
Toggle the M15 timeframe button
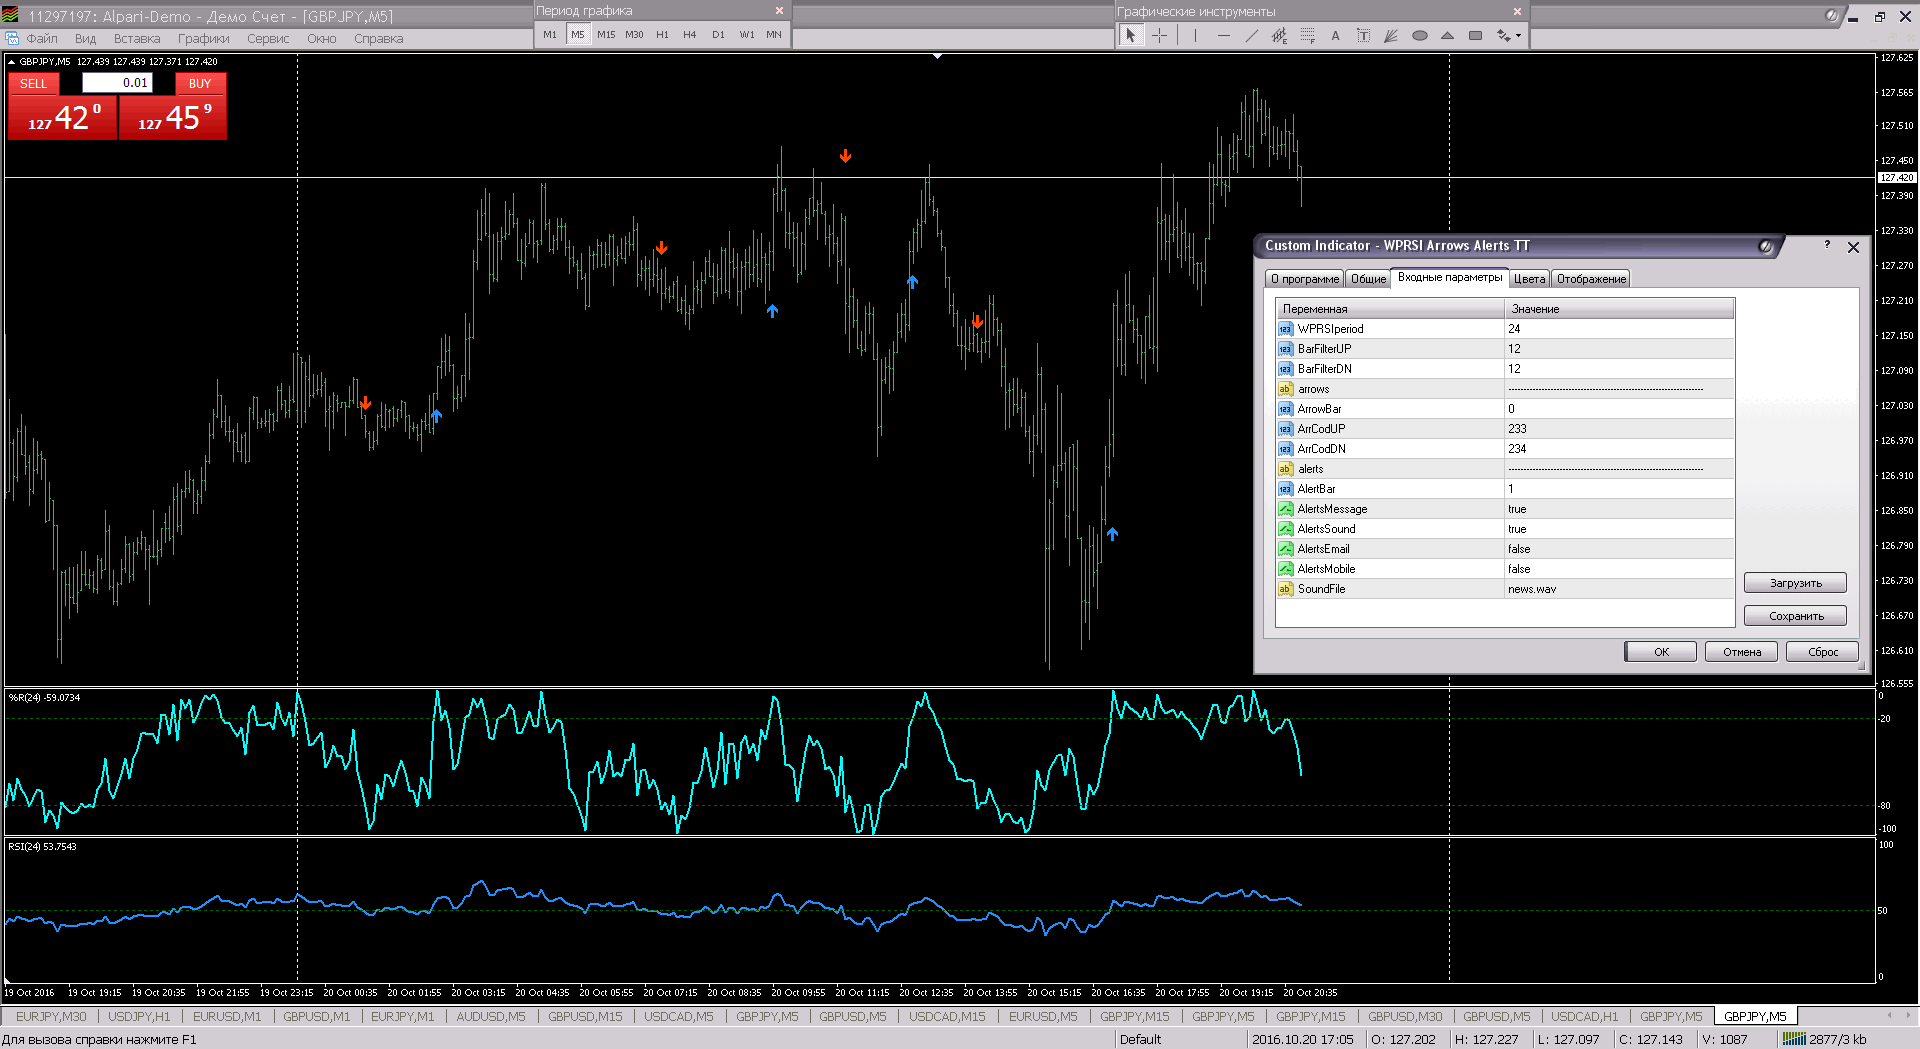(x=606, y=34)
